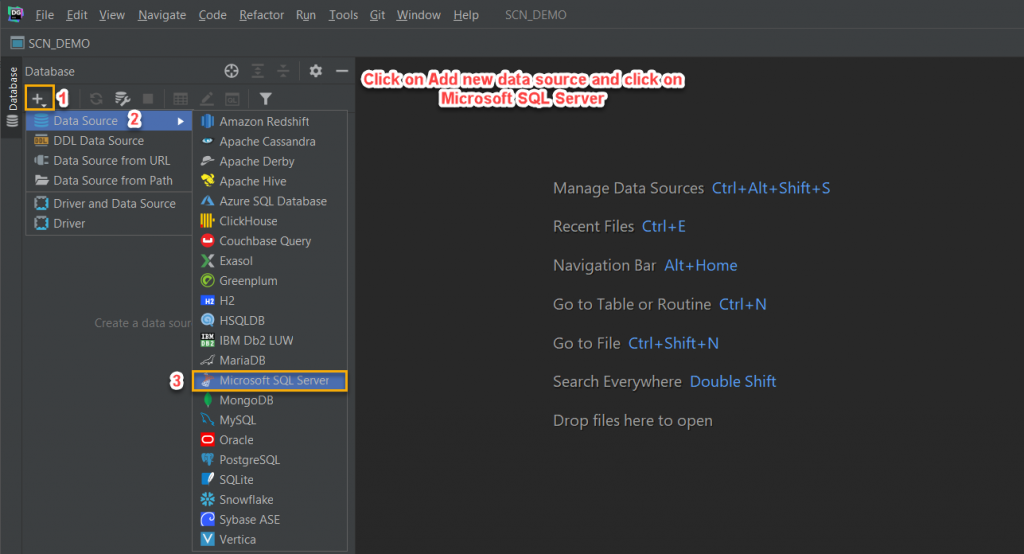Open the Edit menu
1024x554 pixels.
[x=77, y=14]
